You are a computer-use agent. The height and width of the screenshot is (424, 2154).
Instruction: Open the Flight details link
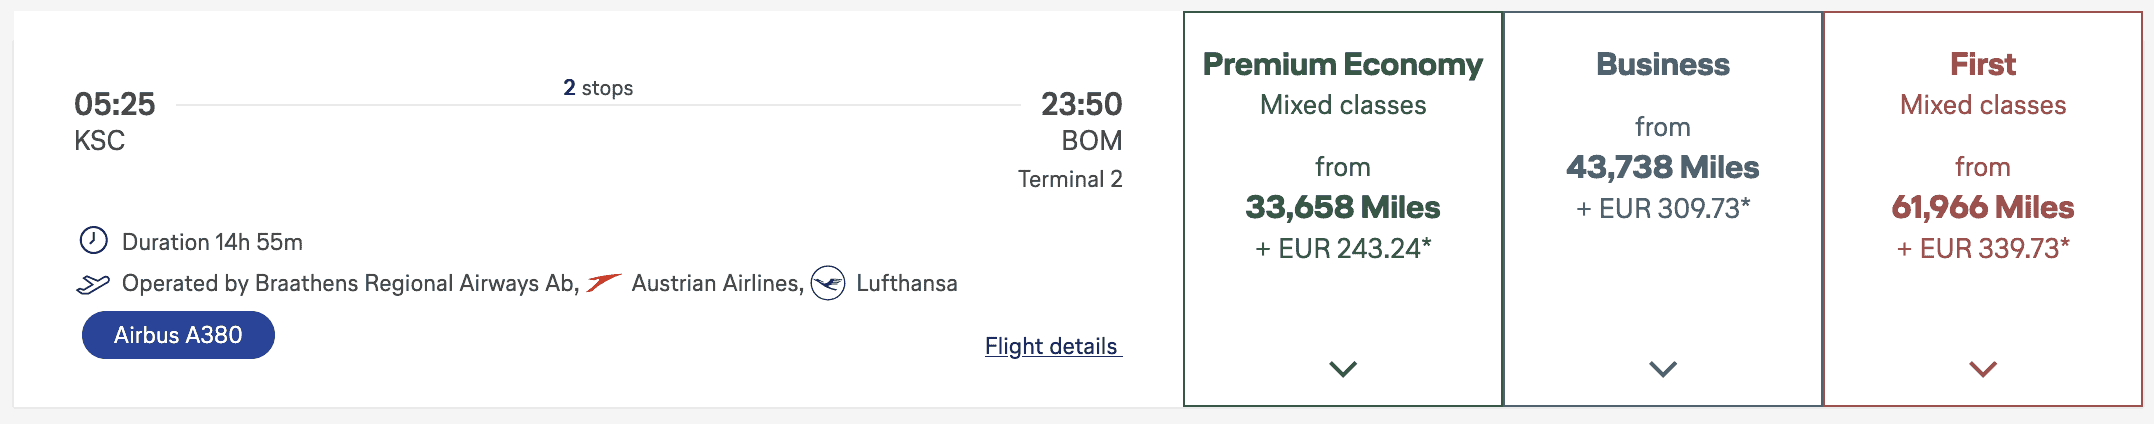(1052, 346)
